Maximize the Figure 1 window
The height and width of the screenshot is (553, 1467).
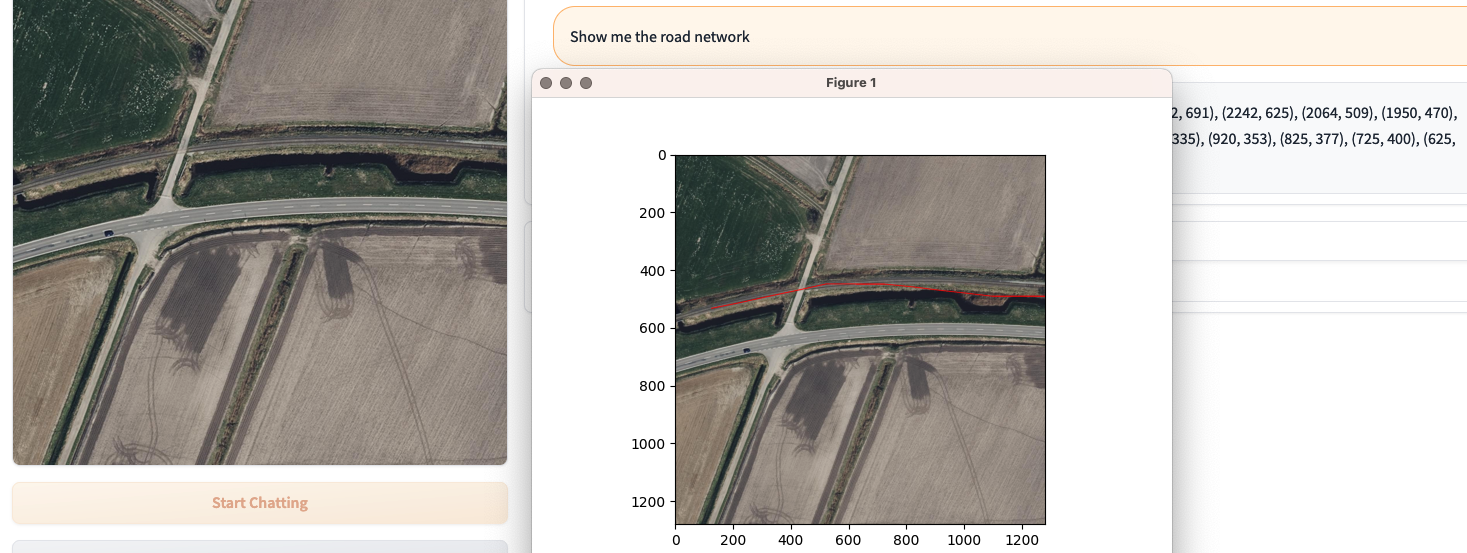(x=586, y=83)
